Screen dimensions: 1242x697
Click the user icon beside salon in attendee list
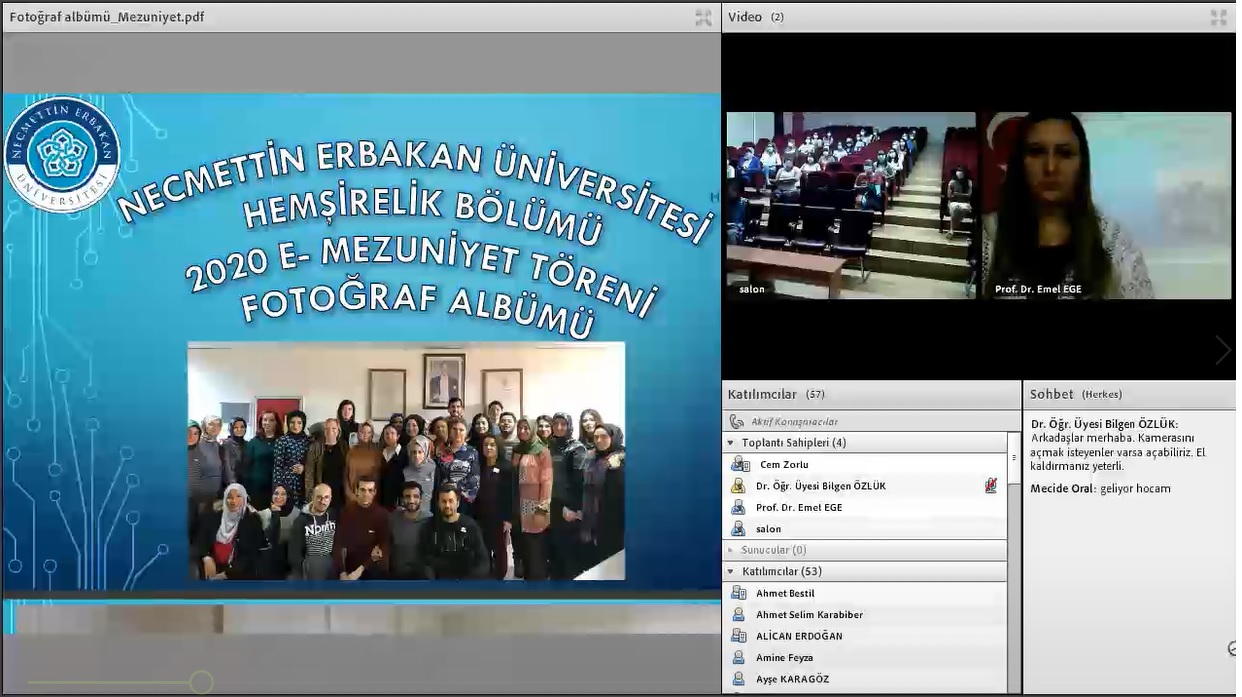[x=738, y=529]
